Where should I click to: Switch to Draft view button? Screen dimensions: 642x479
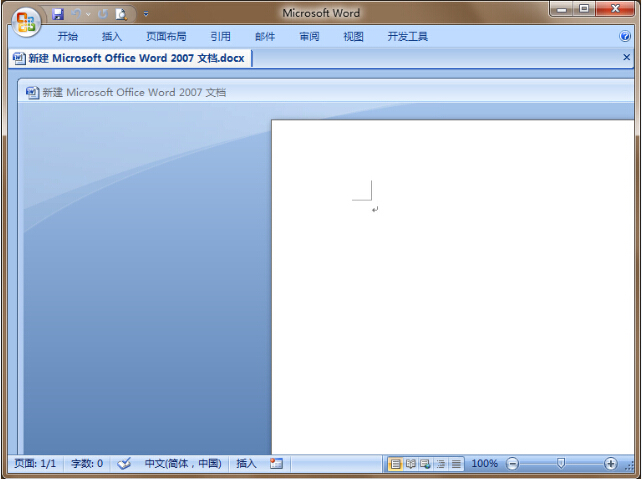point(456,464)
